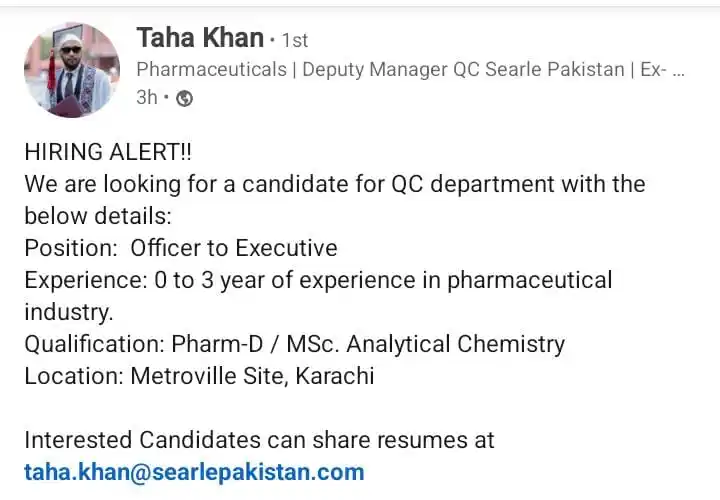Click the 3h post timestamp
The width and height of the screenshot is (720, 500).
[x=147, y=98]
